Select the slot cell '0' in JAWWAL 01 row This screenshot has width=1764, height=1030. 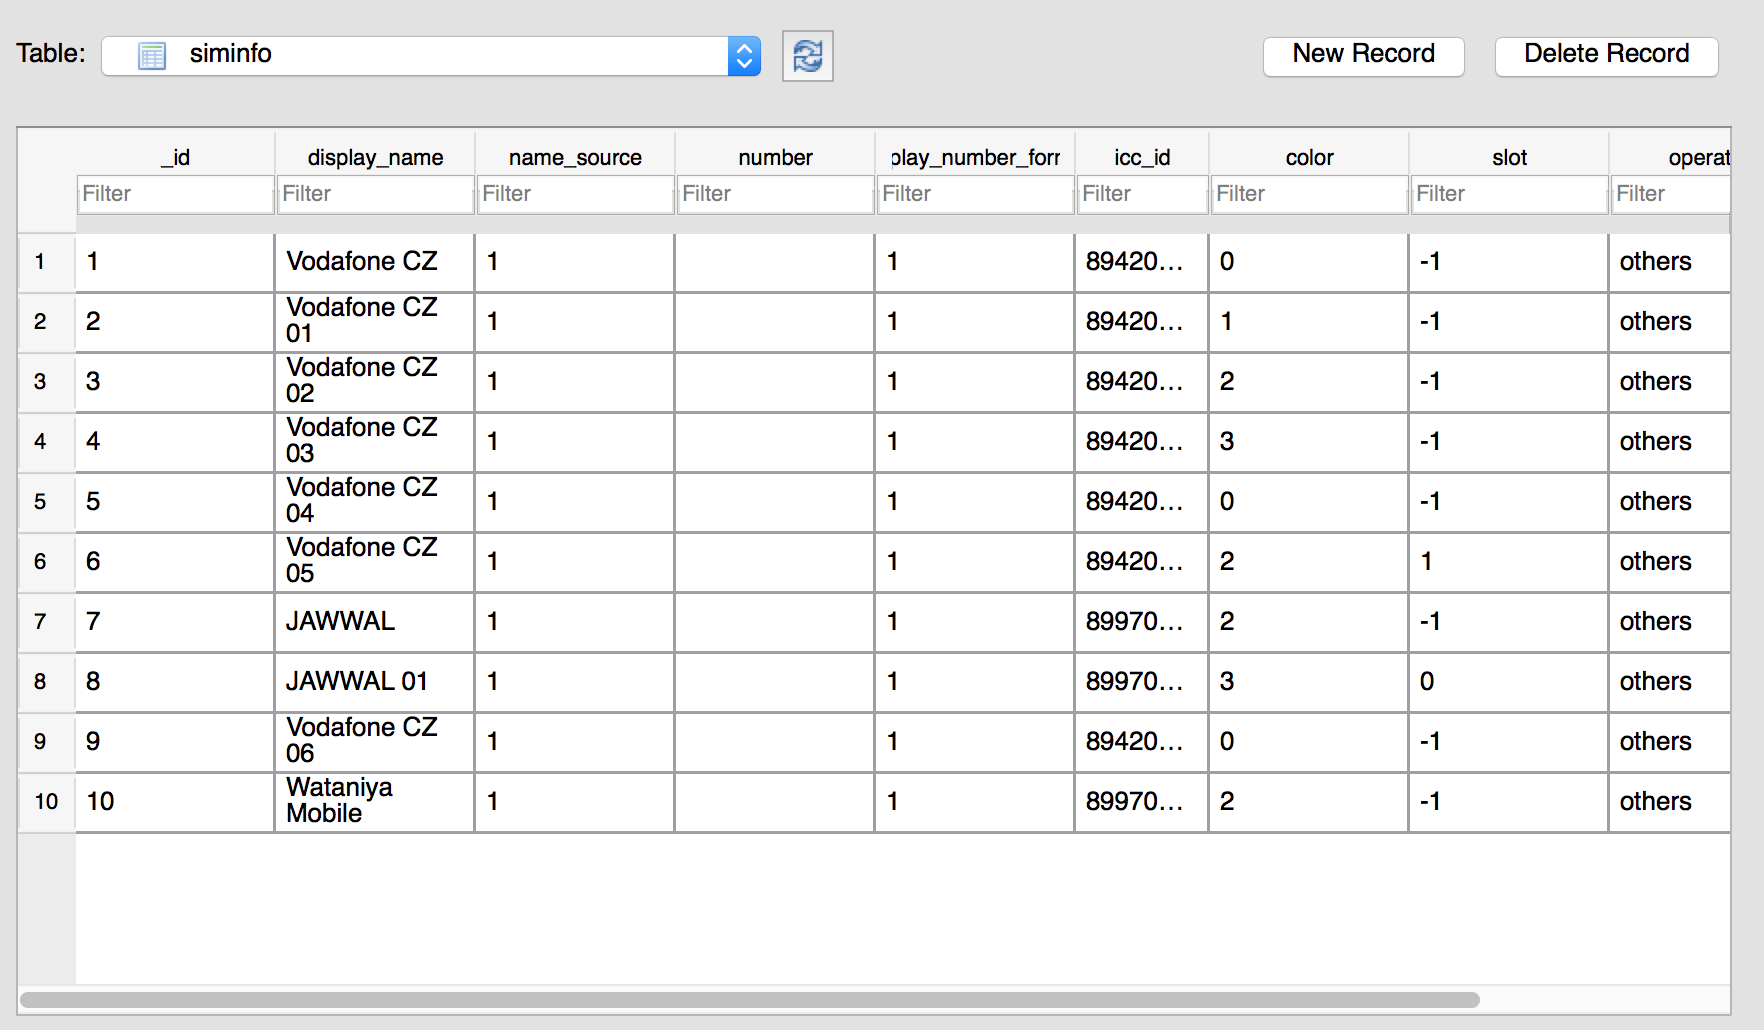click(x=1508, y=682)
